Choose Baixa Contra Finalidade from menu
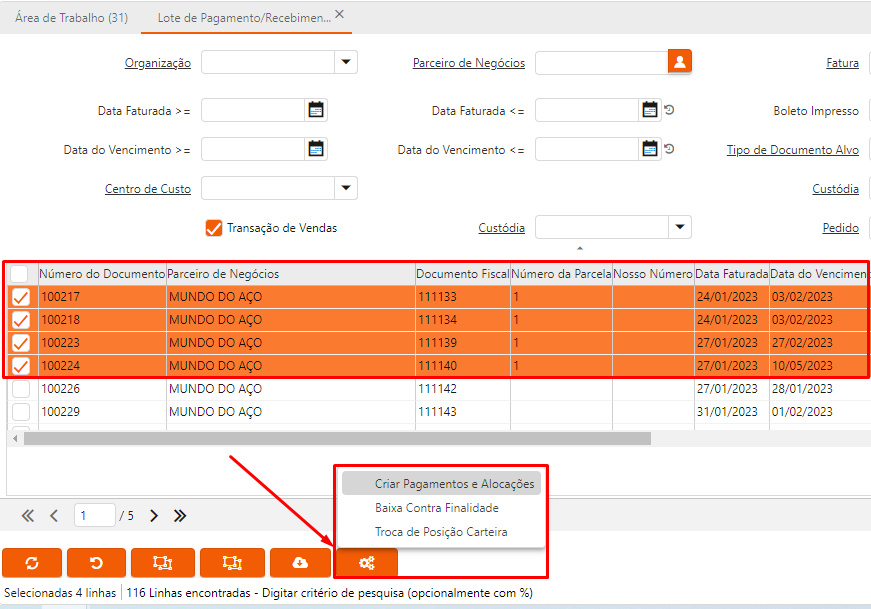Image resolution: width=871 pixels, height=609 pixels. 436,508
